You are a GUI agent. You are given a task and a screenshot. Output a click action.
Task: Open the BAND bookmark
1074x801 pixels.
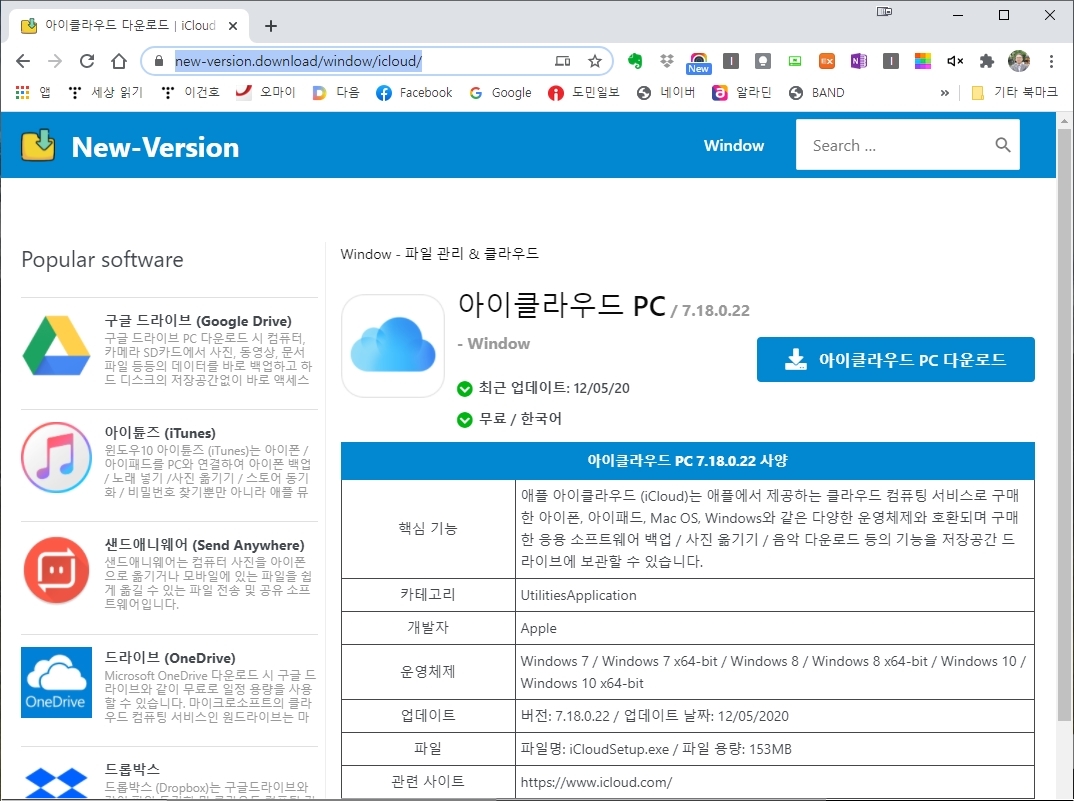tap(816, 93)
